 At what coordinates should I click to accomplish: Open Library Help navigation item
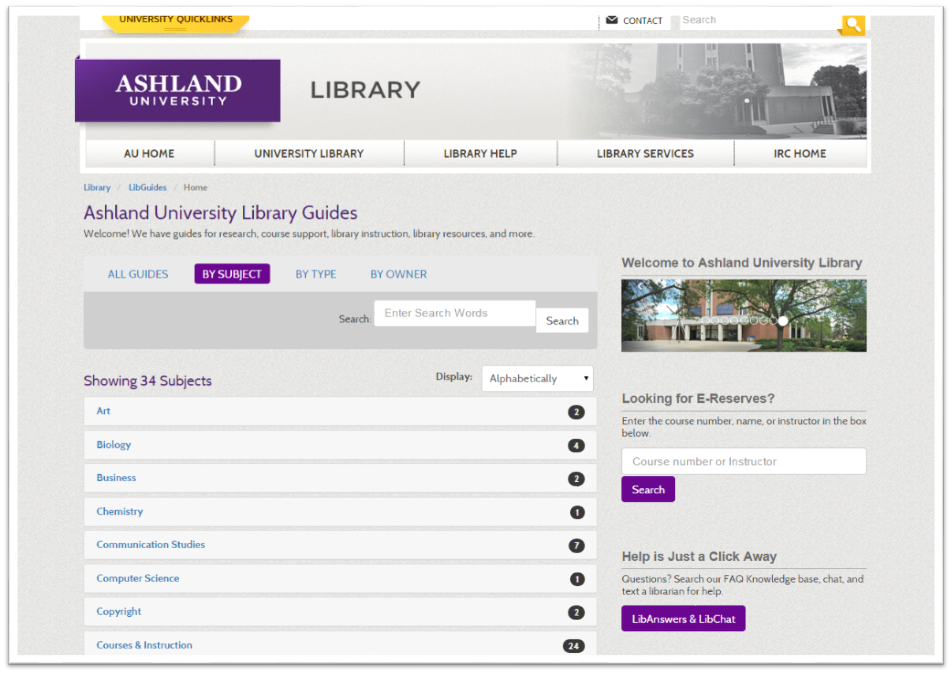click(x=480, y=154)
